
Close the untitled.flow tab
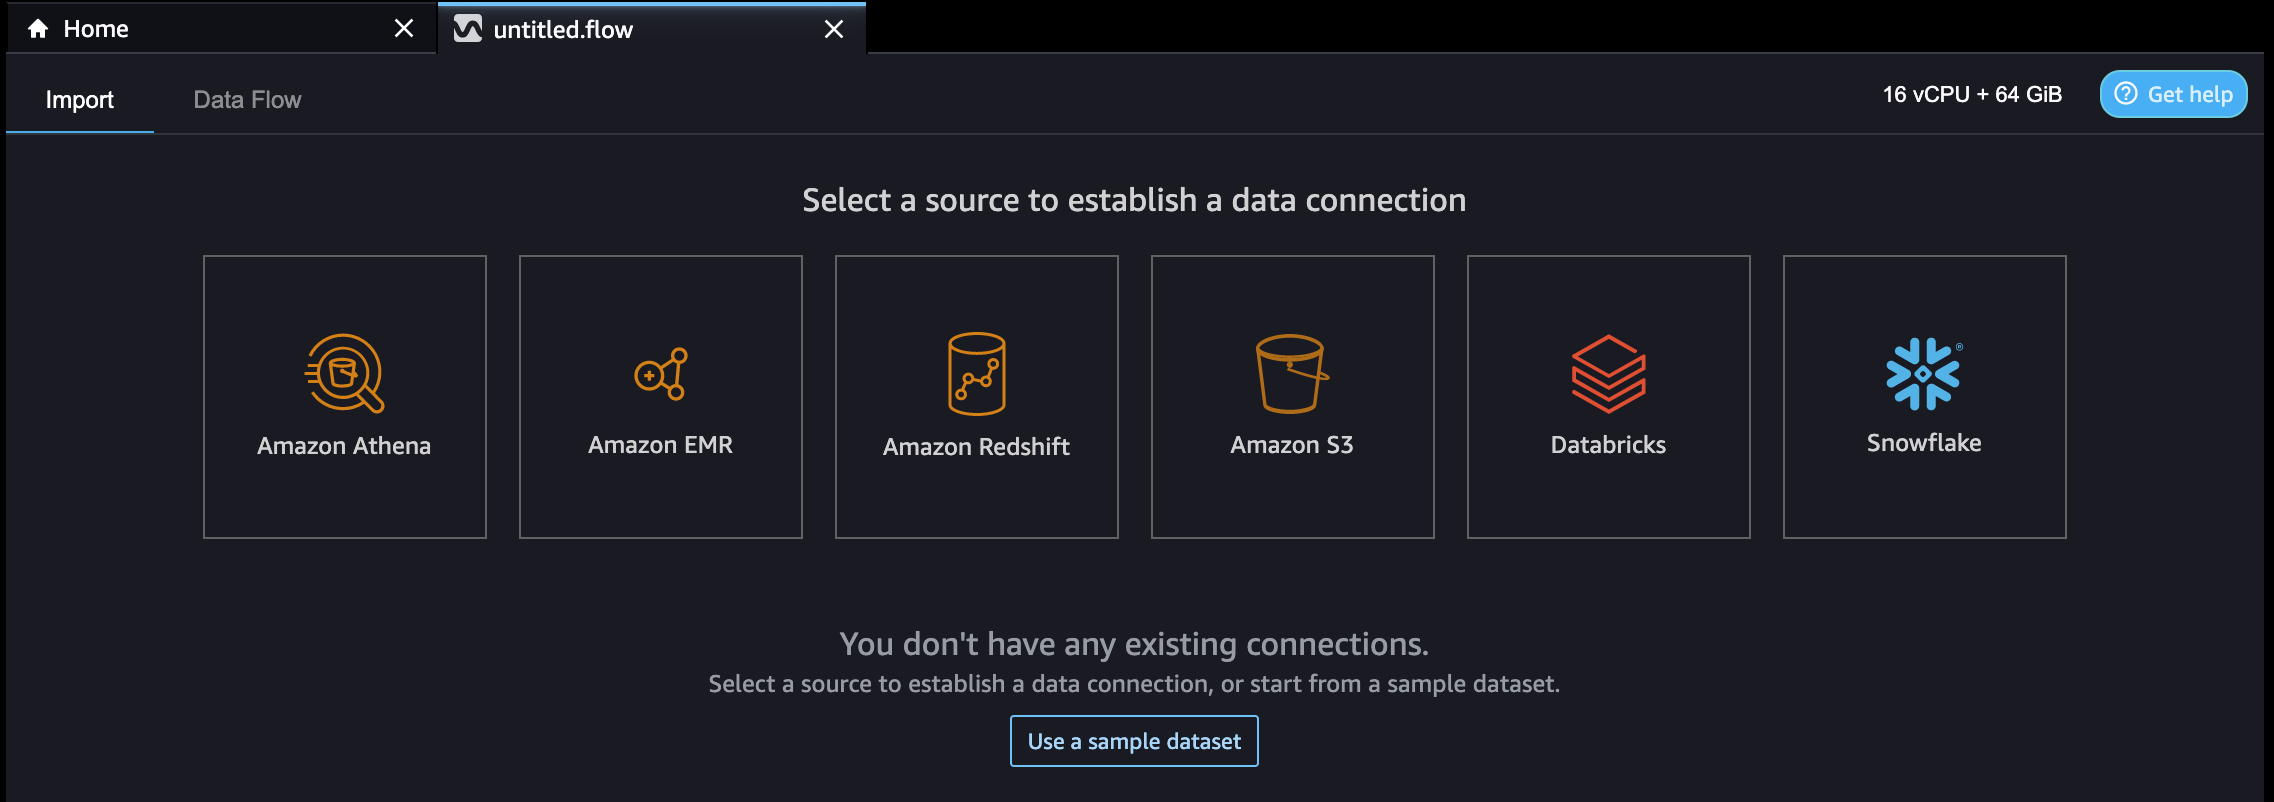(835, 29)
